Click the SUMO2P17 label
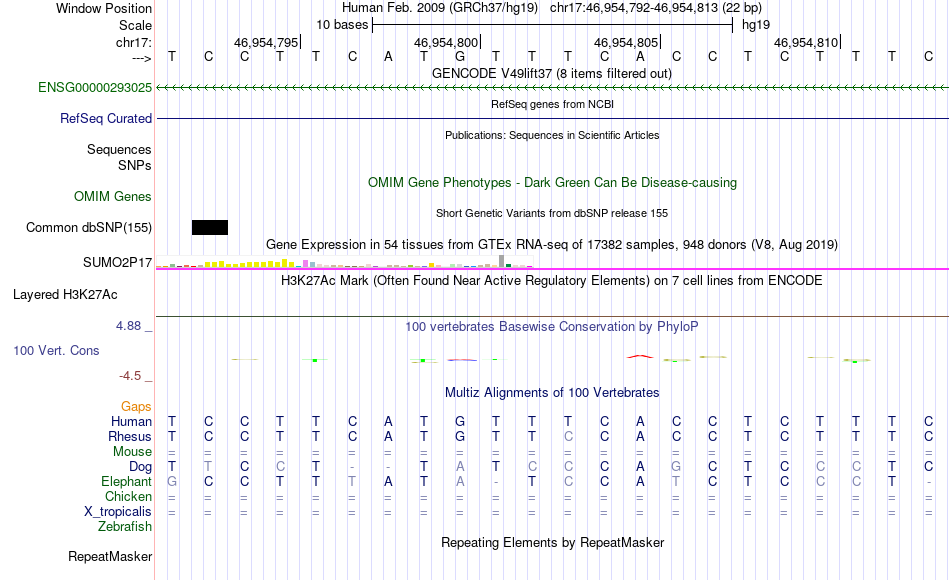Screen dimensions: 950x580 click(118, 262)
